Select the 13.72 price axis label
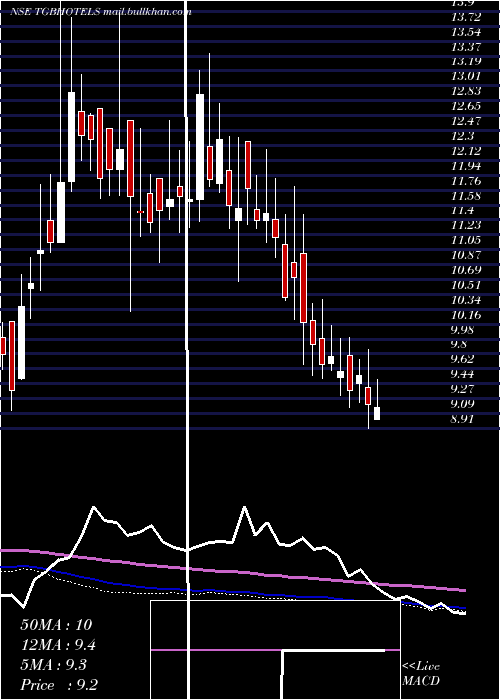This screenshot has height=700, width=500. (x=466, y=17)
